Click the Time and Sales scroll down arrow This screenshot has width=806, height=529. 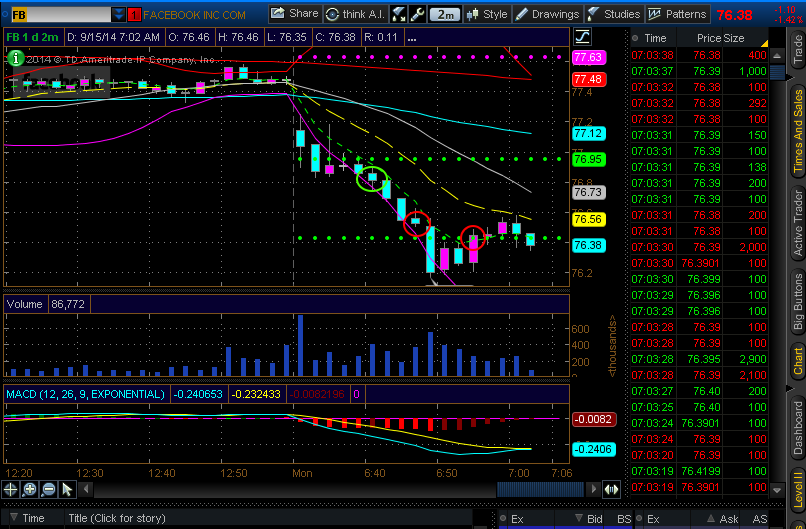[x=777, y=490]
